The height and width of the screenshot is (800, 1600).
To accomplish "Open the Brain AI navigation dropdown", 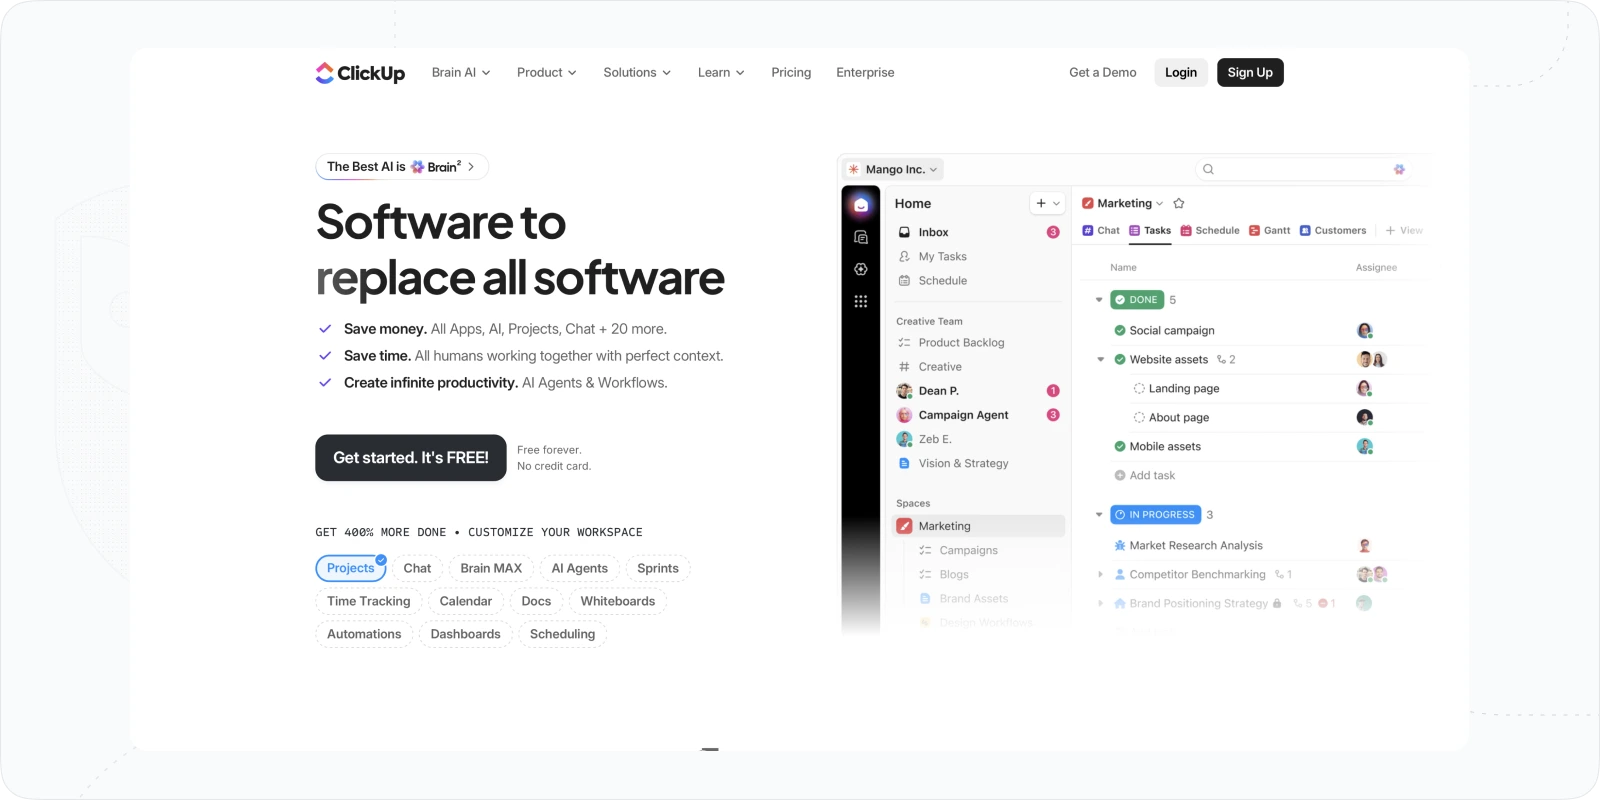I will 461,73.
